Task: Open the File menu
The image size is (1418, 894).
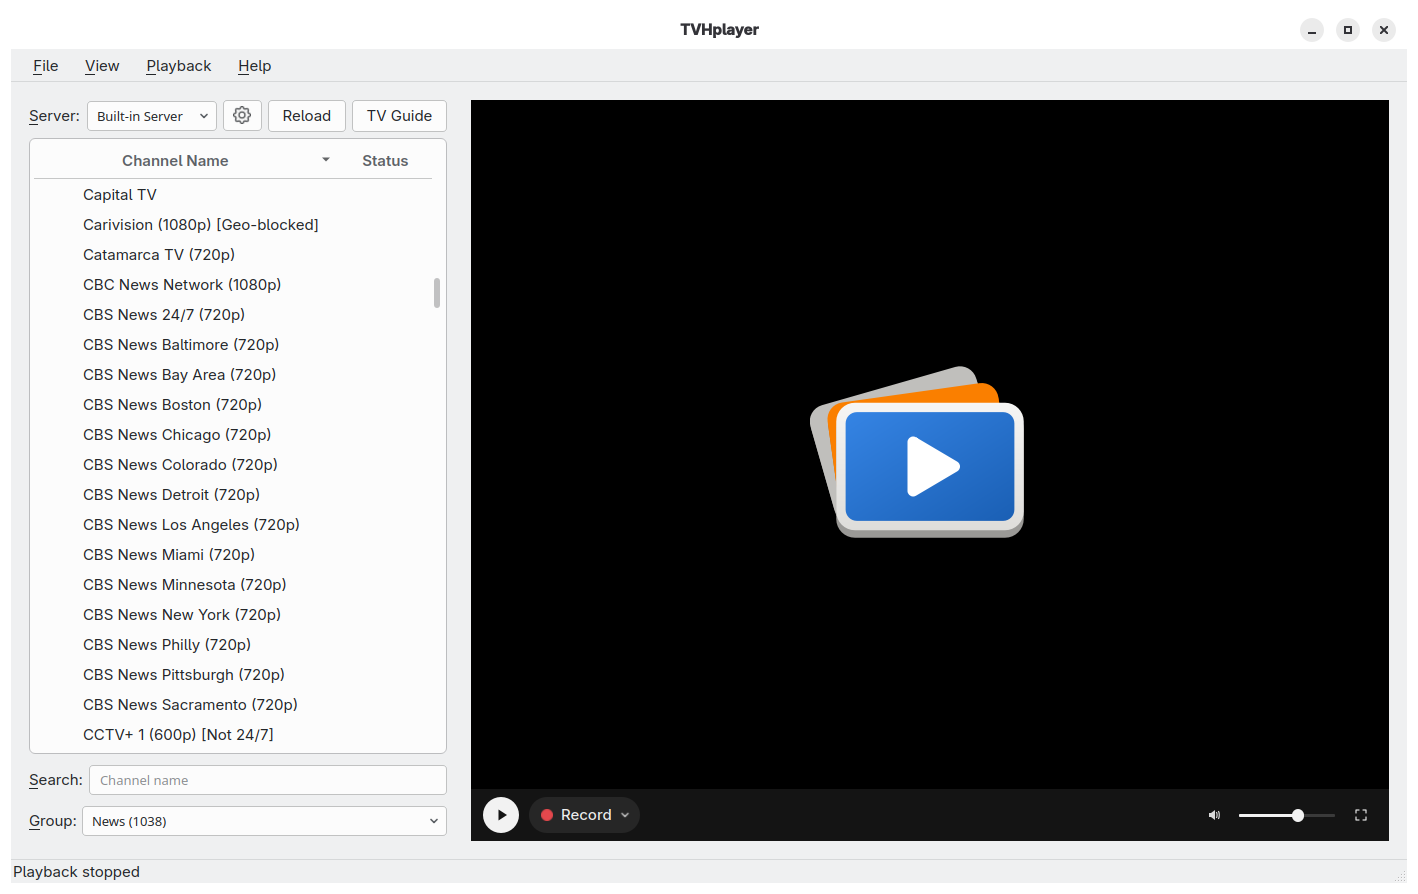Action: 46,66
